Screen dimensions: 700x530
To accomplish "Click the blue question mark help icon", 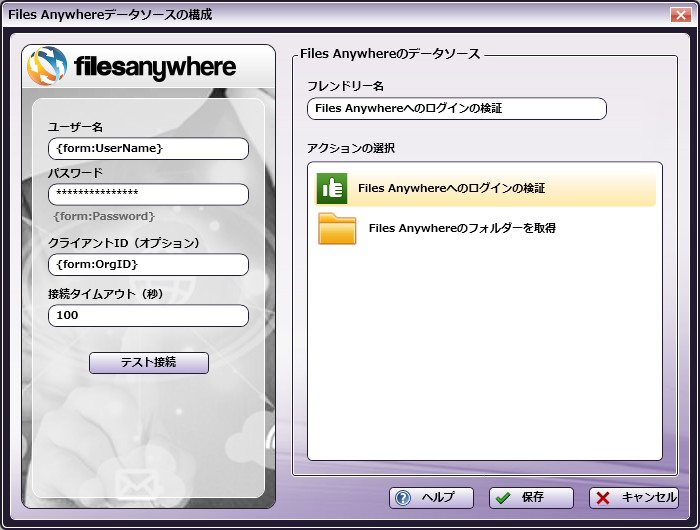I will (x=403, y=498).
